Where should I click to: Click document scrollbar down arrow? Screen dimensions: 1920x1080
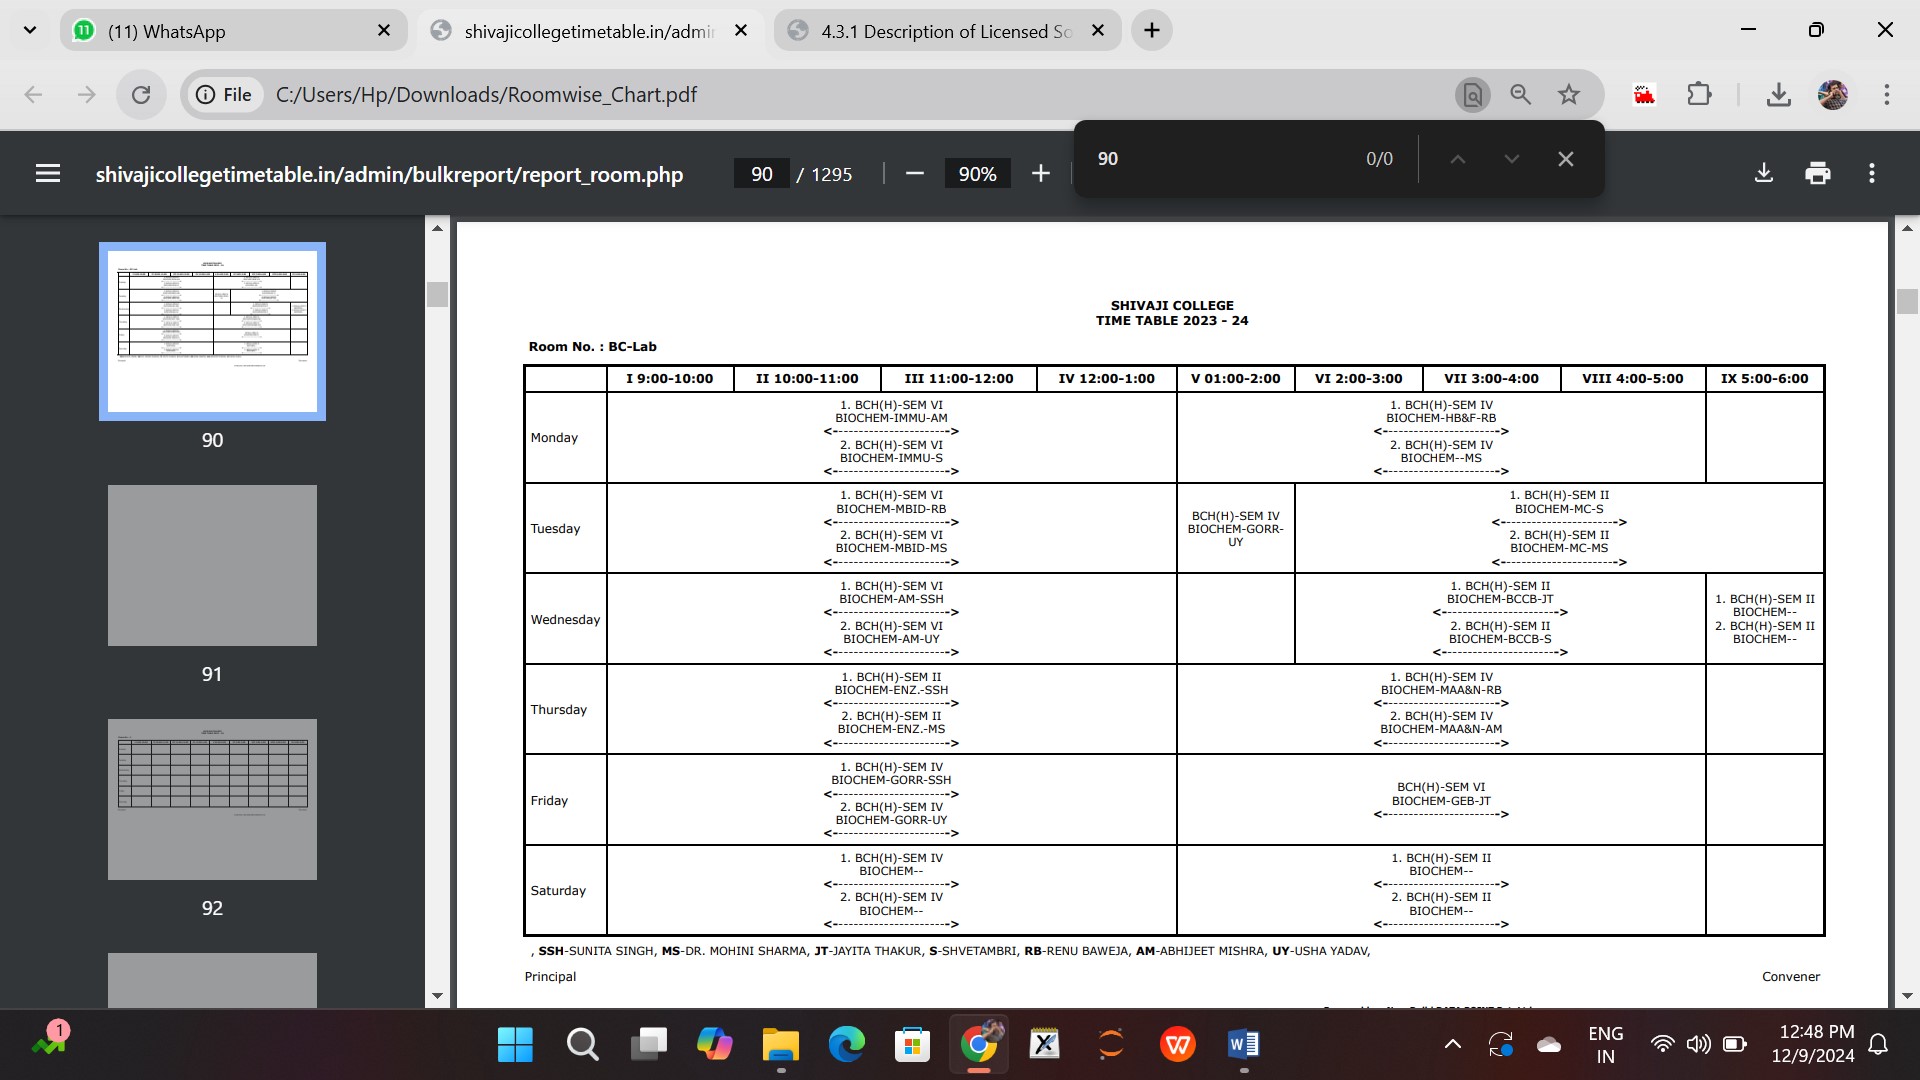(1907, 996)
